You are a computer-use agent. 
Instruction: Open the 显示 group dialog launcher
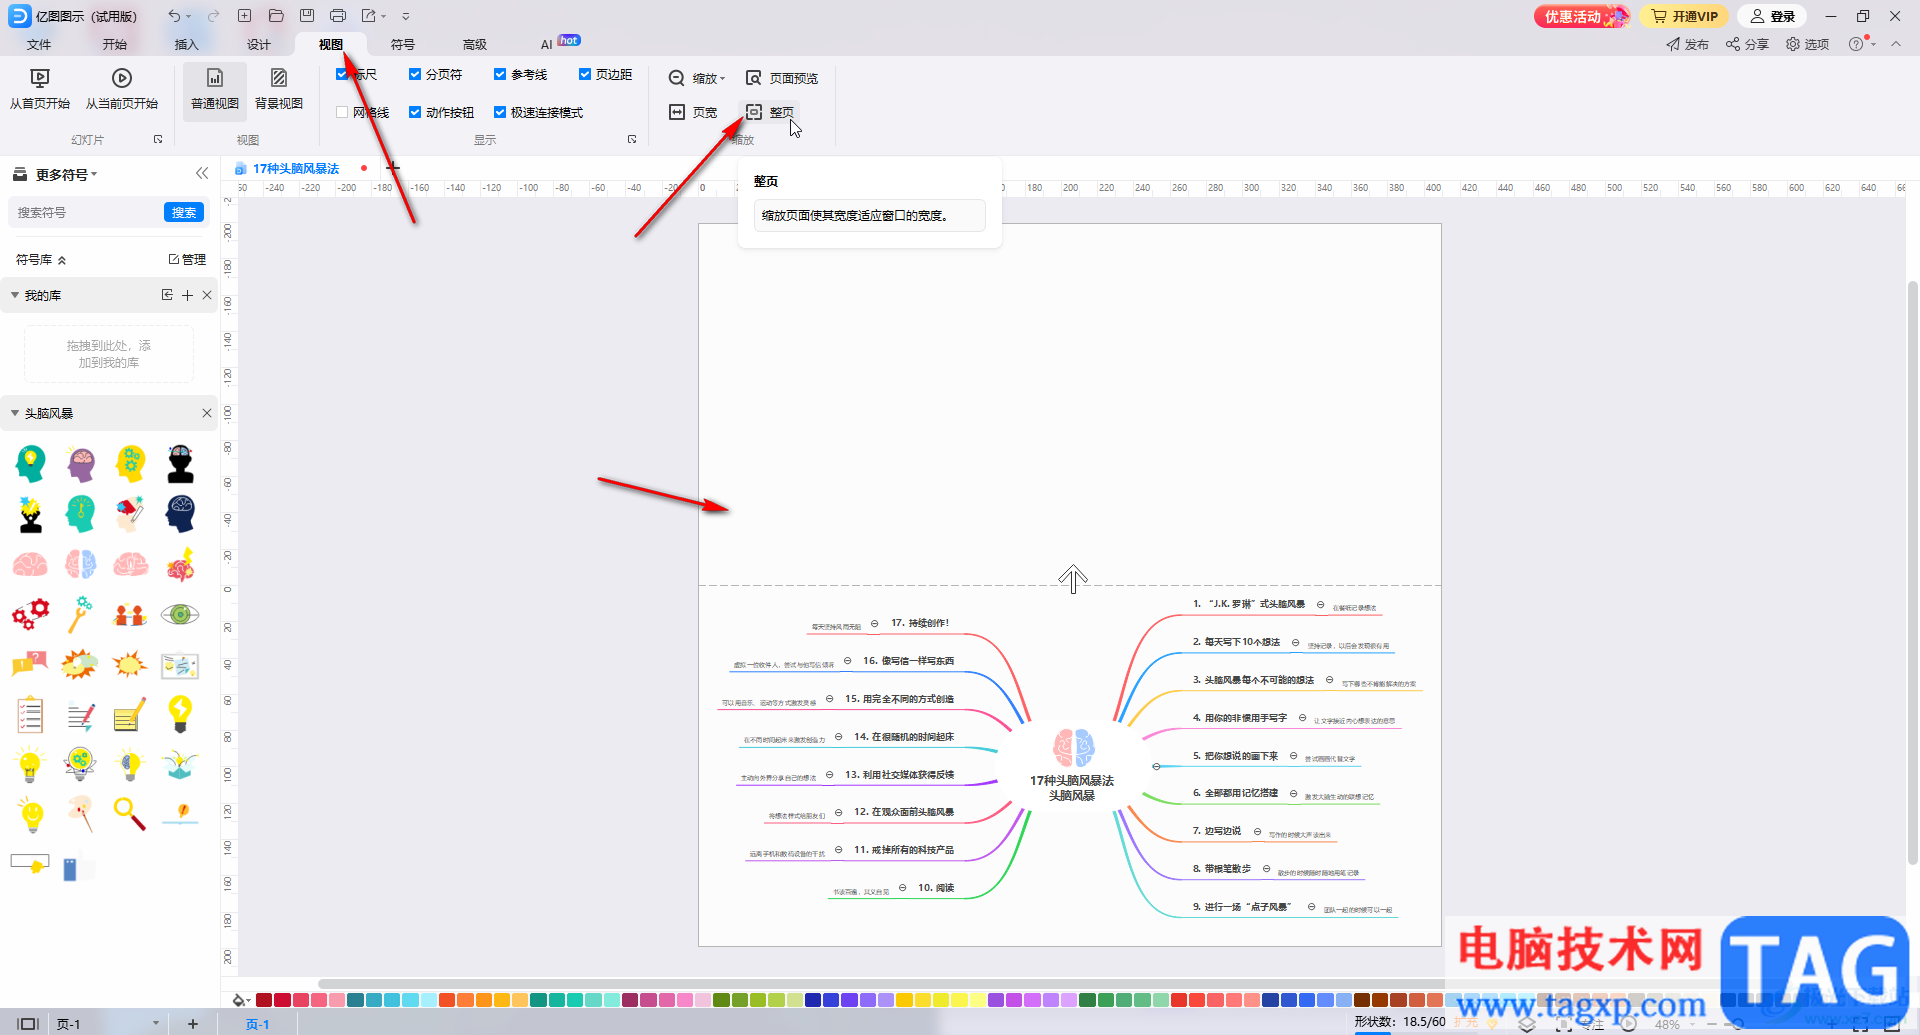tap(632, 139)
